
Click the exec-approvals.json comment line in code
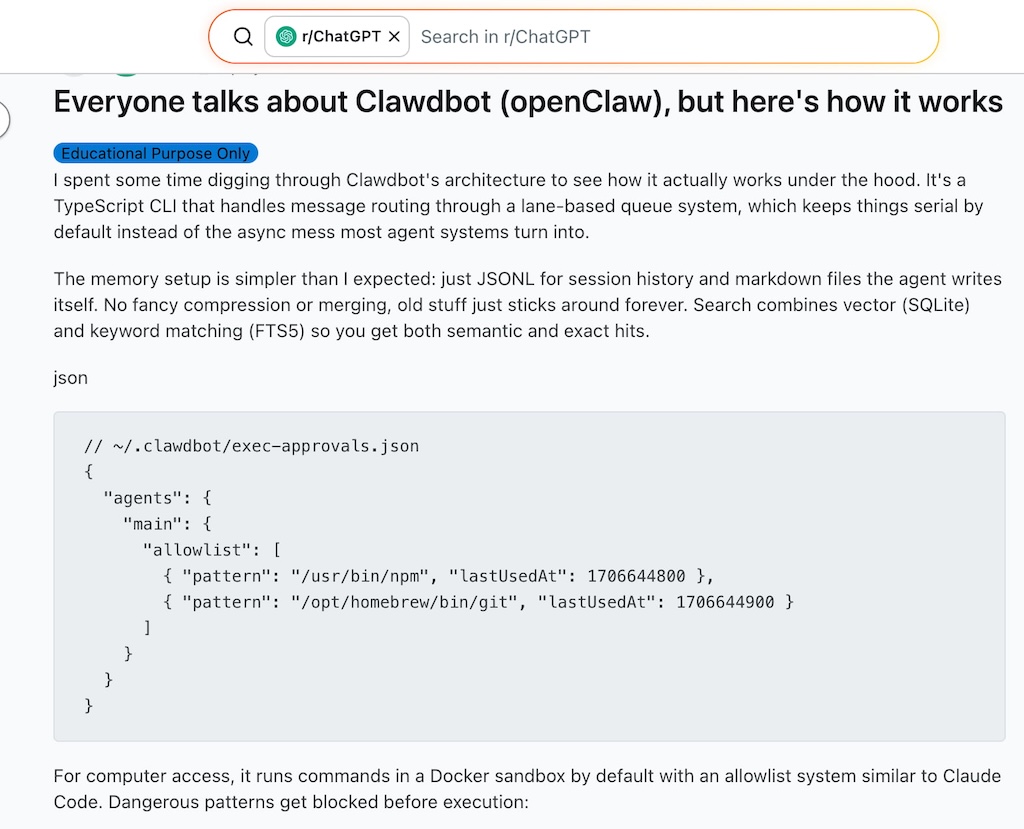point(252,446)
